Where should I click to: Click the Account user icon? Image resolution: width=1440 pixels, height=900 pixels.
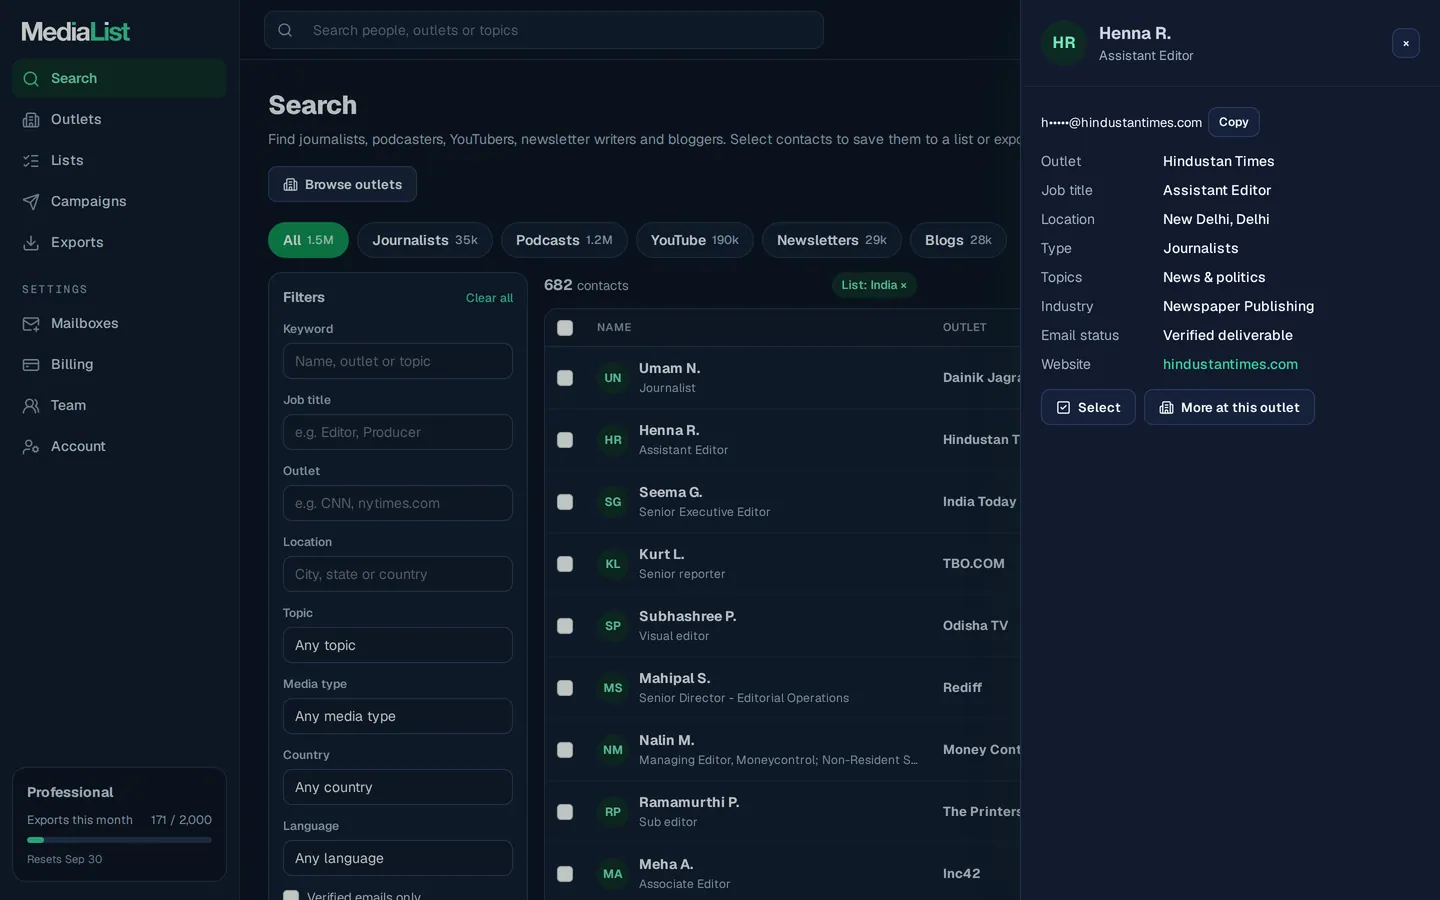coord(31,447)
